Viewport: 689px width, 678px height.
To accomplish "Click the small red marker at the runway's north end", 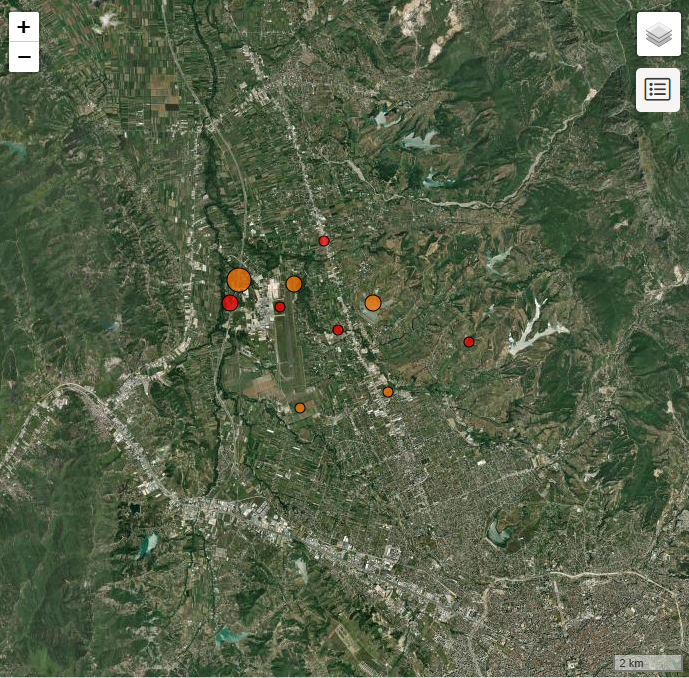I will pyautogui.click(x=280, y=307).
